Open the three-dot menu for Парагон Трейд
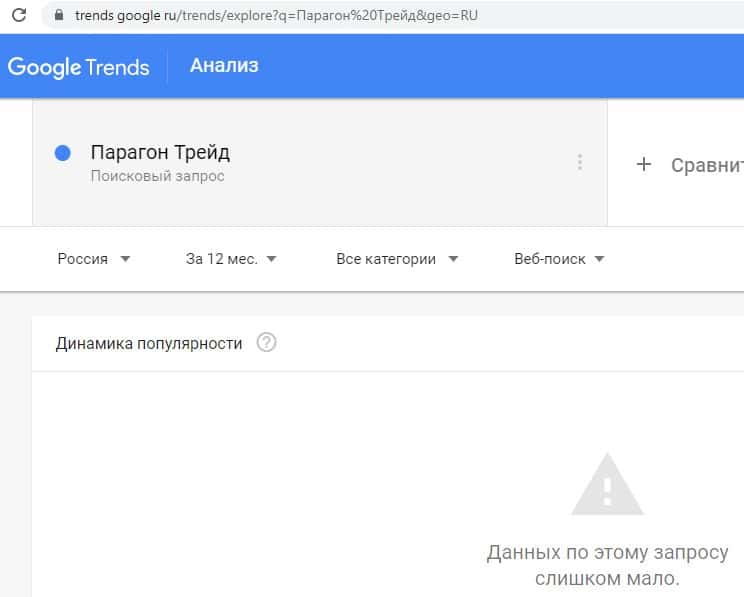This screenshot has height=597, width=744. coord(579,163)
